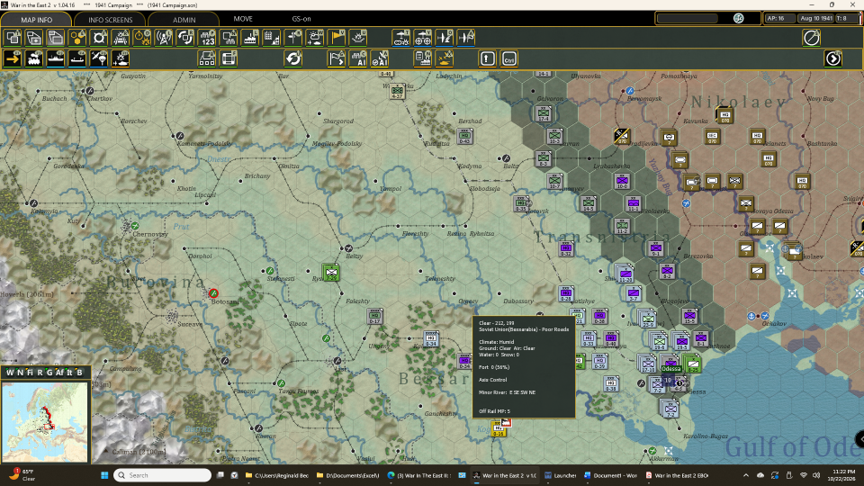Select the green unit counter near Stefanesti

(x=331, y=272)
